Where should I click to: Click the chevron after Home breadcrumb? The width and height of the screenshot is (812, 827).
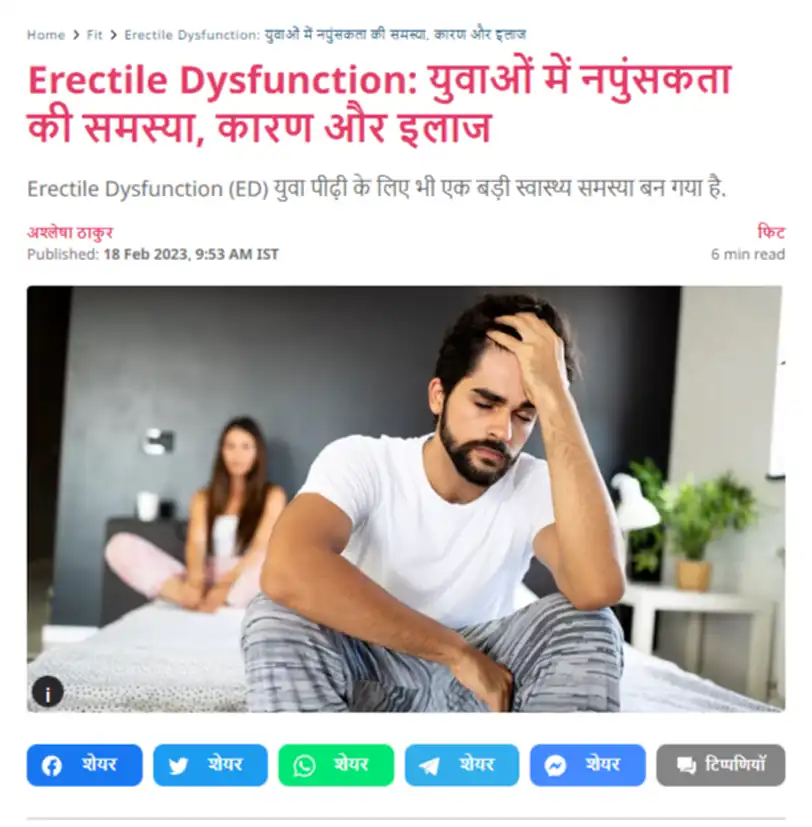click(x=76, y=35)
